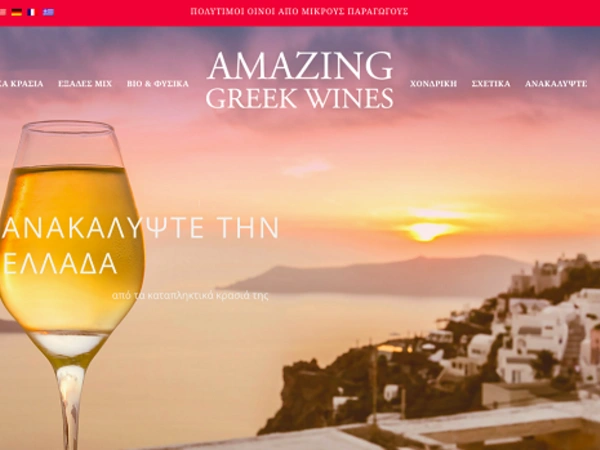Click the ΑΝΑΚΑΛΥΨΤΕ ΤΗΝ ΕΛΛΑΔΑ hero heading

pyautogui.click(x=140, y=245)
